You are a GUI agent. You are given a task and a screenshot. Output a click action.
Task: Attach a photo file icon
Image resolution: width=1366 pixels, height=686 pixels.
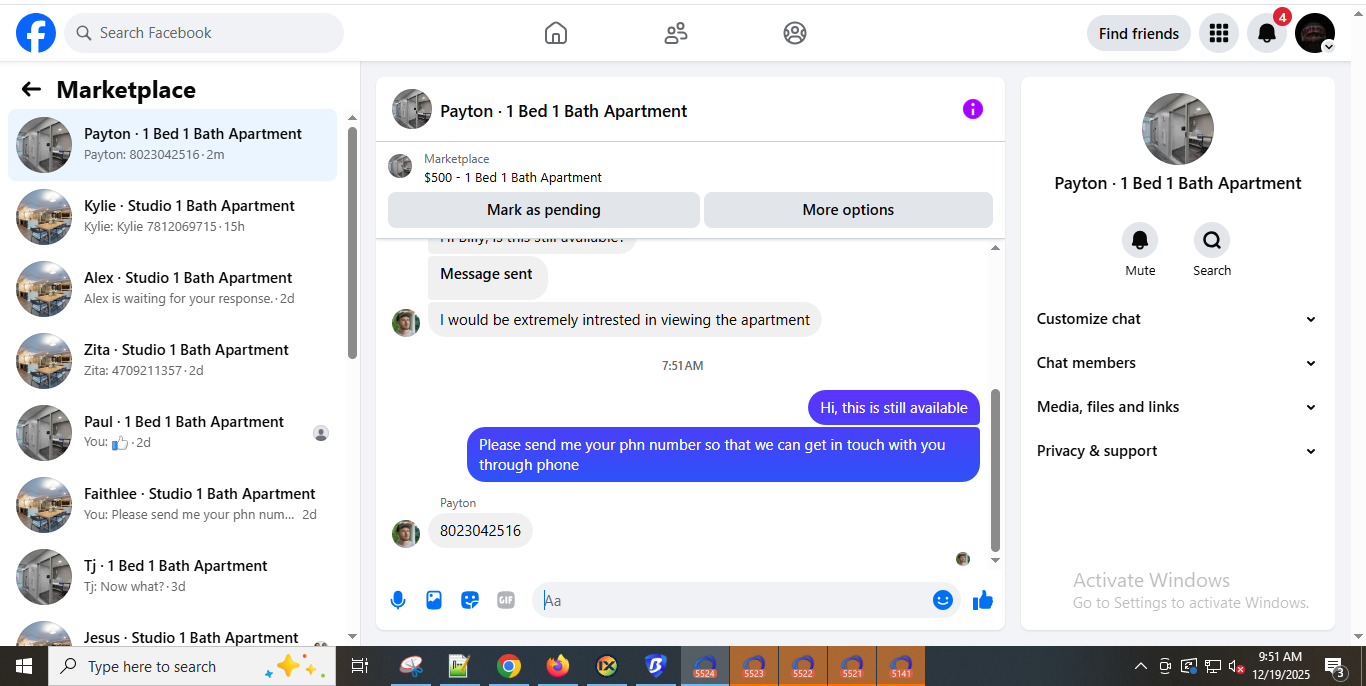434,600
